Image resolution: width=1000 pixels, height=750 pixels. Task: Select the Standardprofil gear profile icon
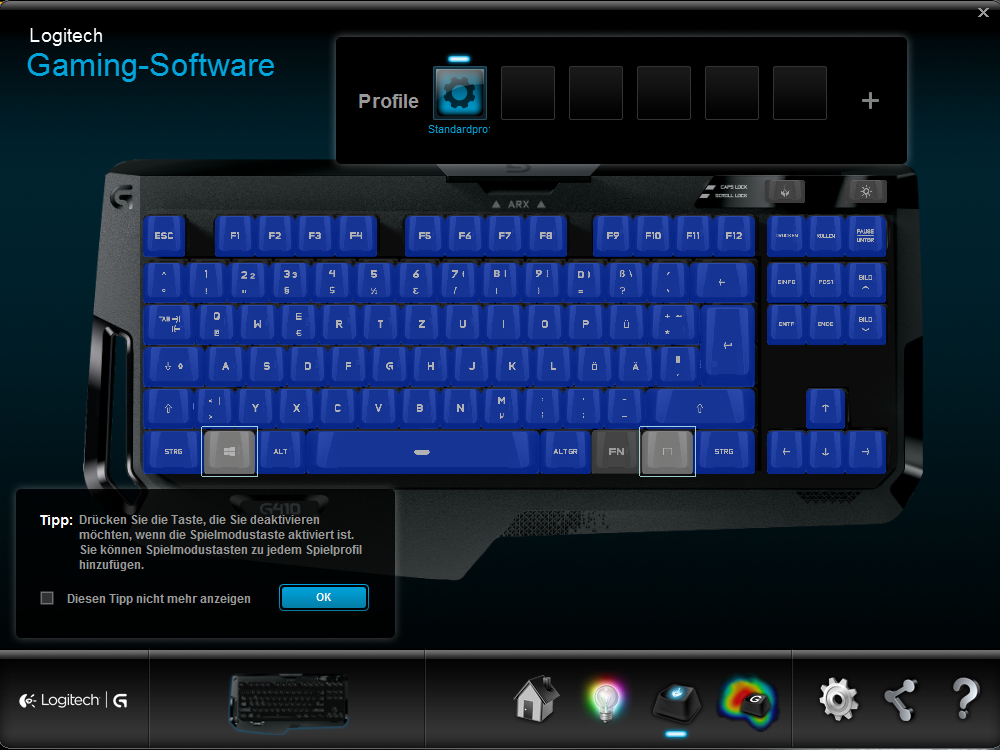[x=460, y=93]
